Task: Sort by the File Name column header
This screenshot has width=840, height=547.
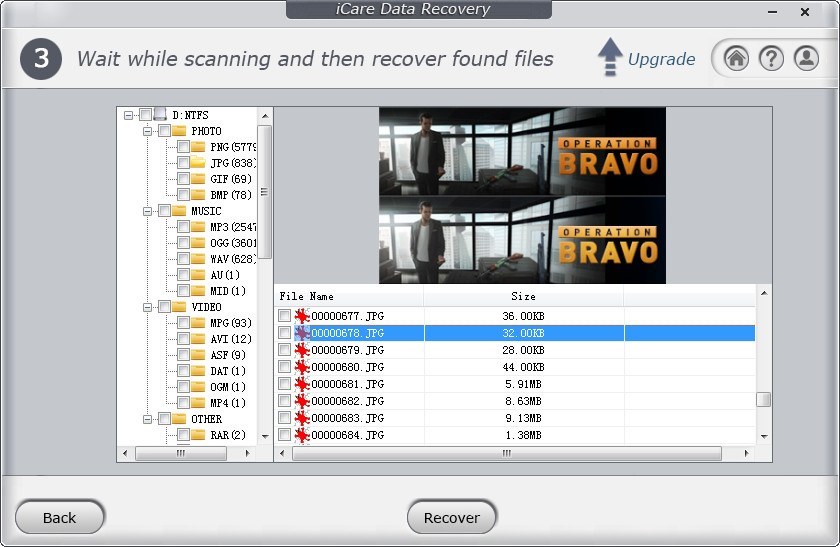Action: [x=349, y=296]
